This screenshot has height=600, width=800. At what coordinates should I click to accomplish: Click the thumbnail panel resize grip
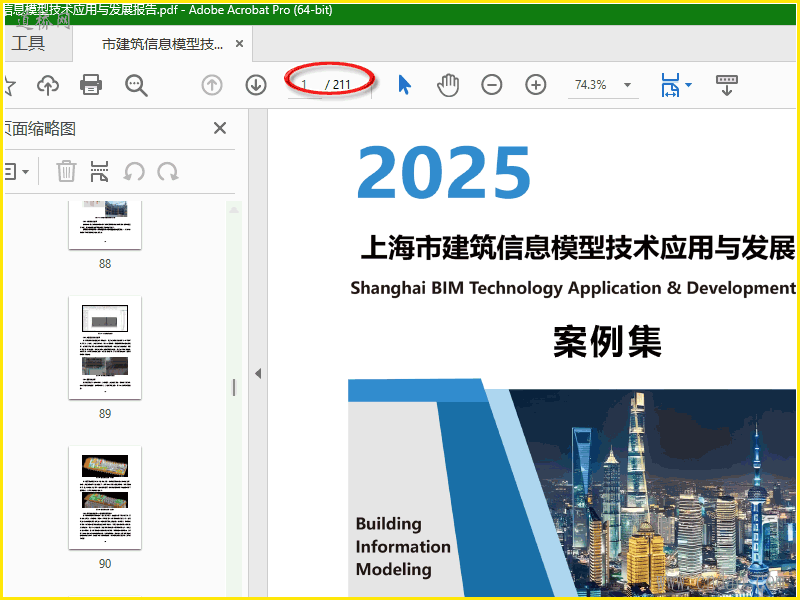[234, 388]
